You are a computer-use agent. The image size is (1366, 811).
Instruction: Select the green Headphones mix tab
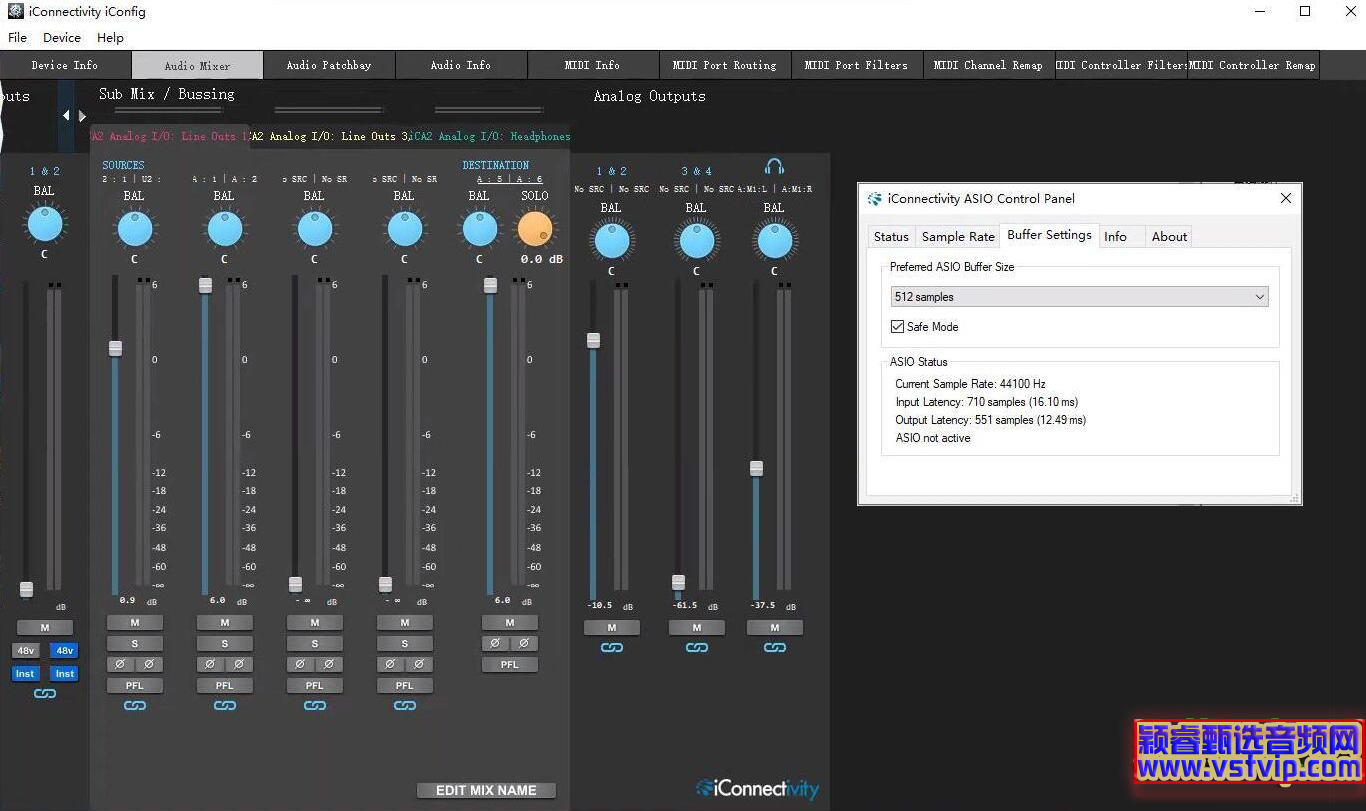point(491,136)
